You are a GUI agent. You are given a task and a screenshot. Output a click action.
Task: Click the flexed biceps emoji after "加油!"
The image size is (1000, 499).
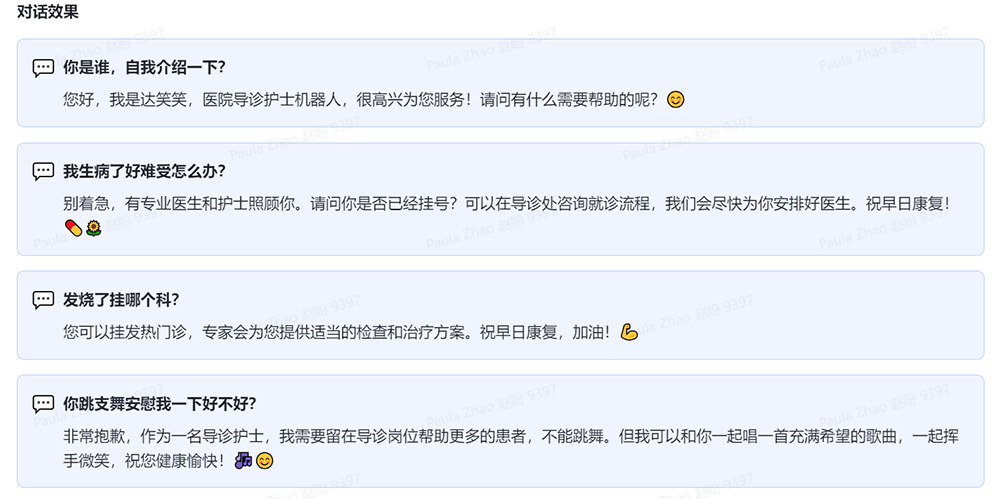coord(628,332)
